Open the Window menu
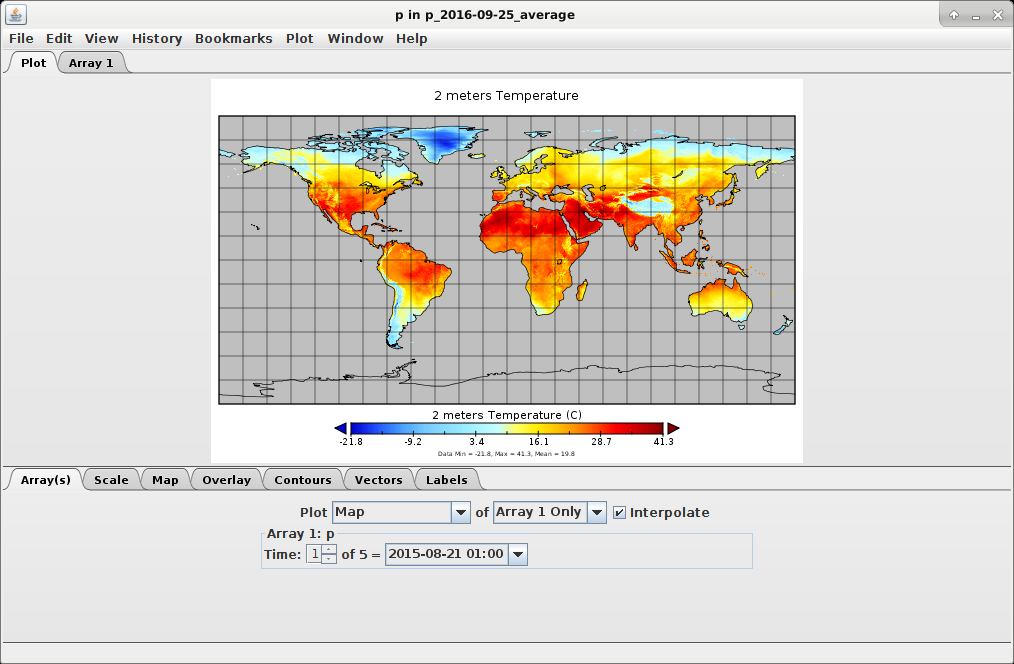This screenshot has width=1014, height=664. (x=355, y=39)
